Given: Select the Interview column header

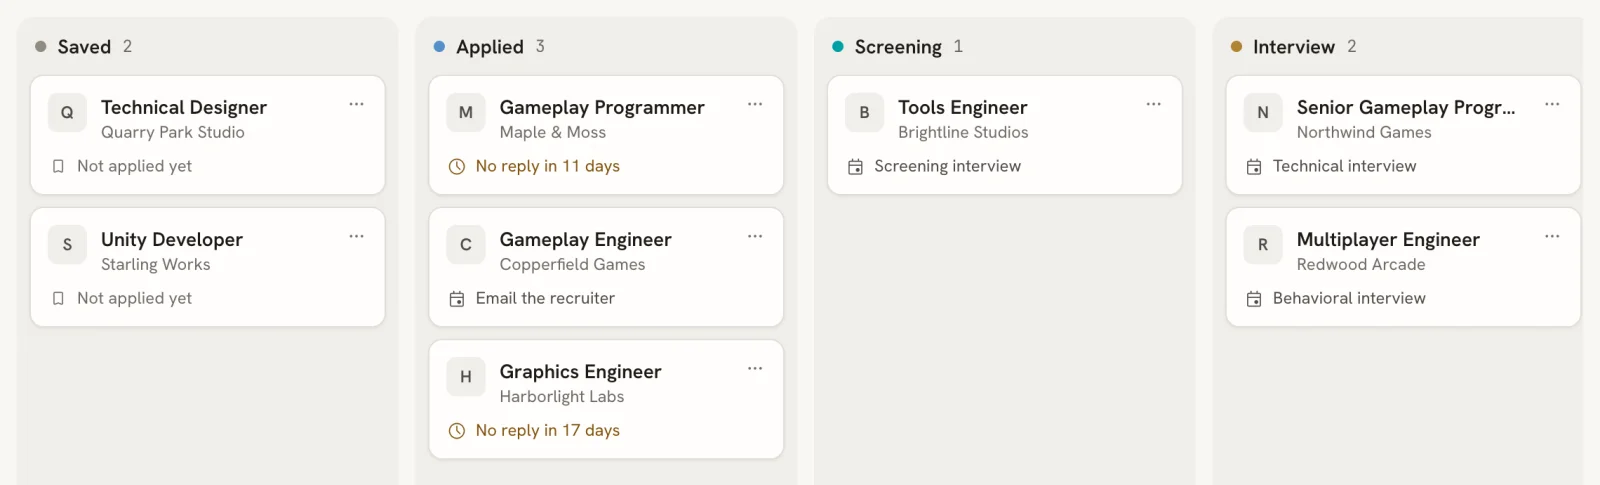Looking at the screenshot, I should (x=1294, y=47).
